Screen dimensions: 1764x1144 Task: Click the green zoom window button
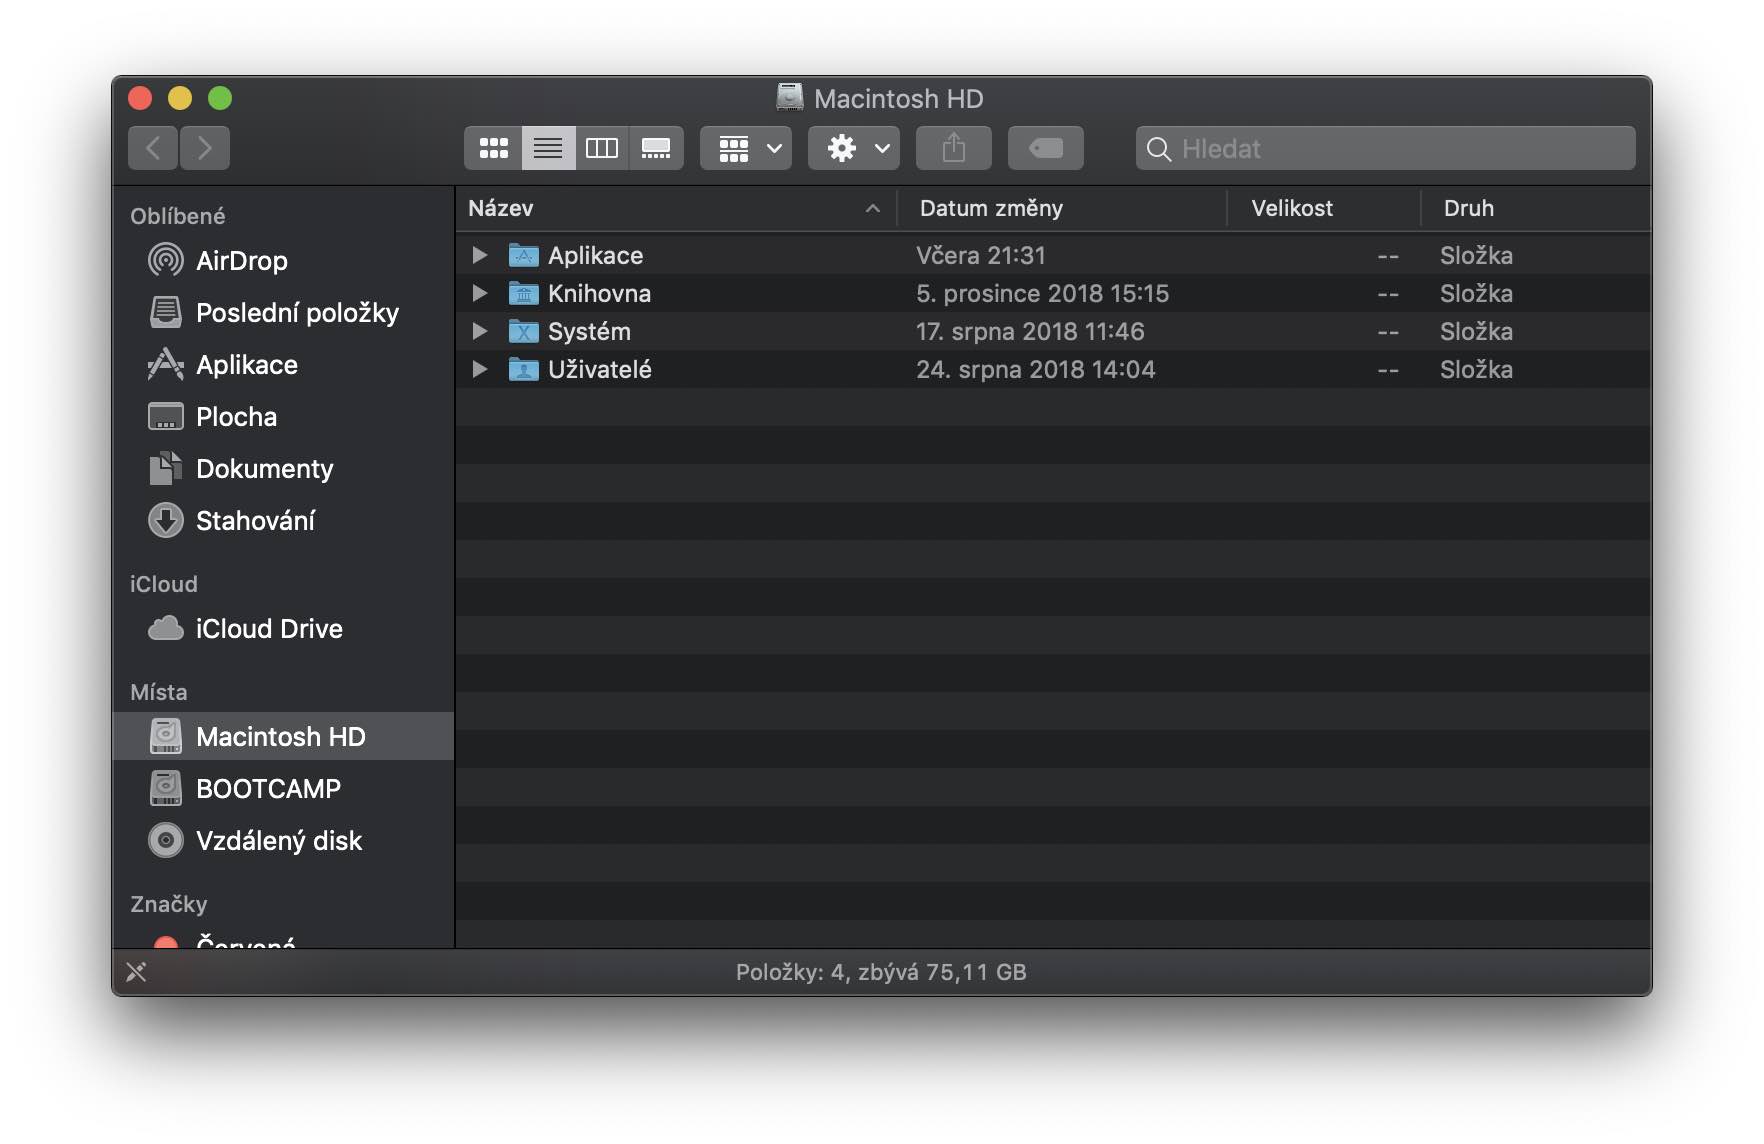click(x=220, y=98)
